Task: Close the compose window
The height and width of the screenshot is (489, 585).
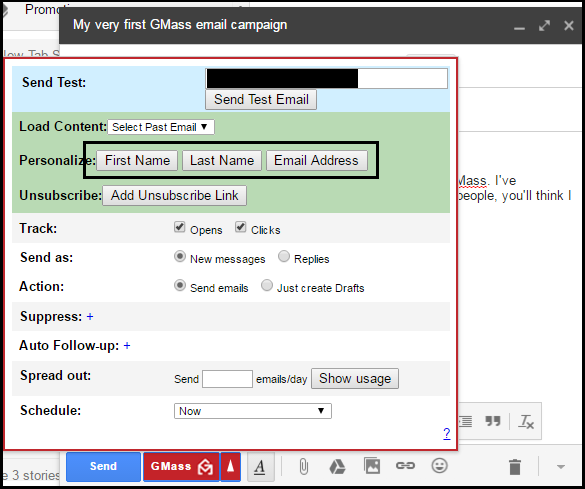Action: coord(569,26)
